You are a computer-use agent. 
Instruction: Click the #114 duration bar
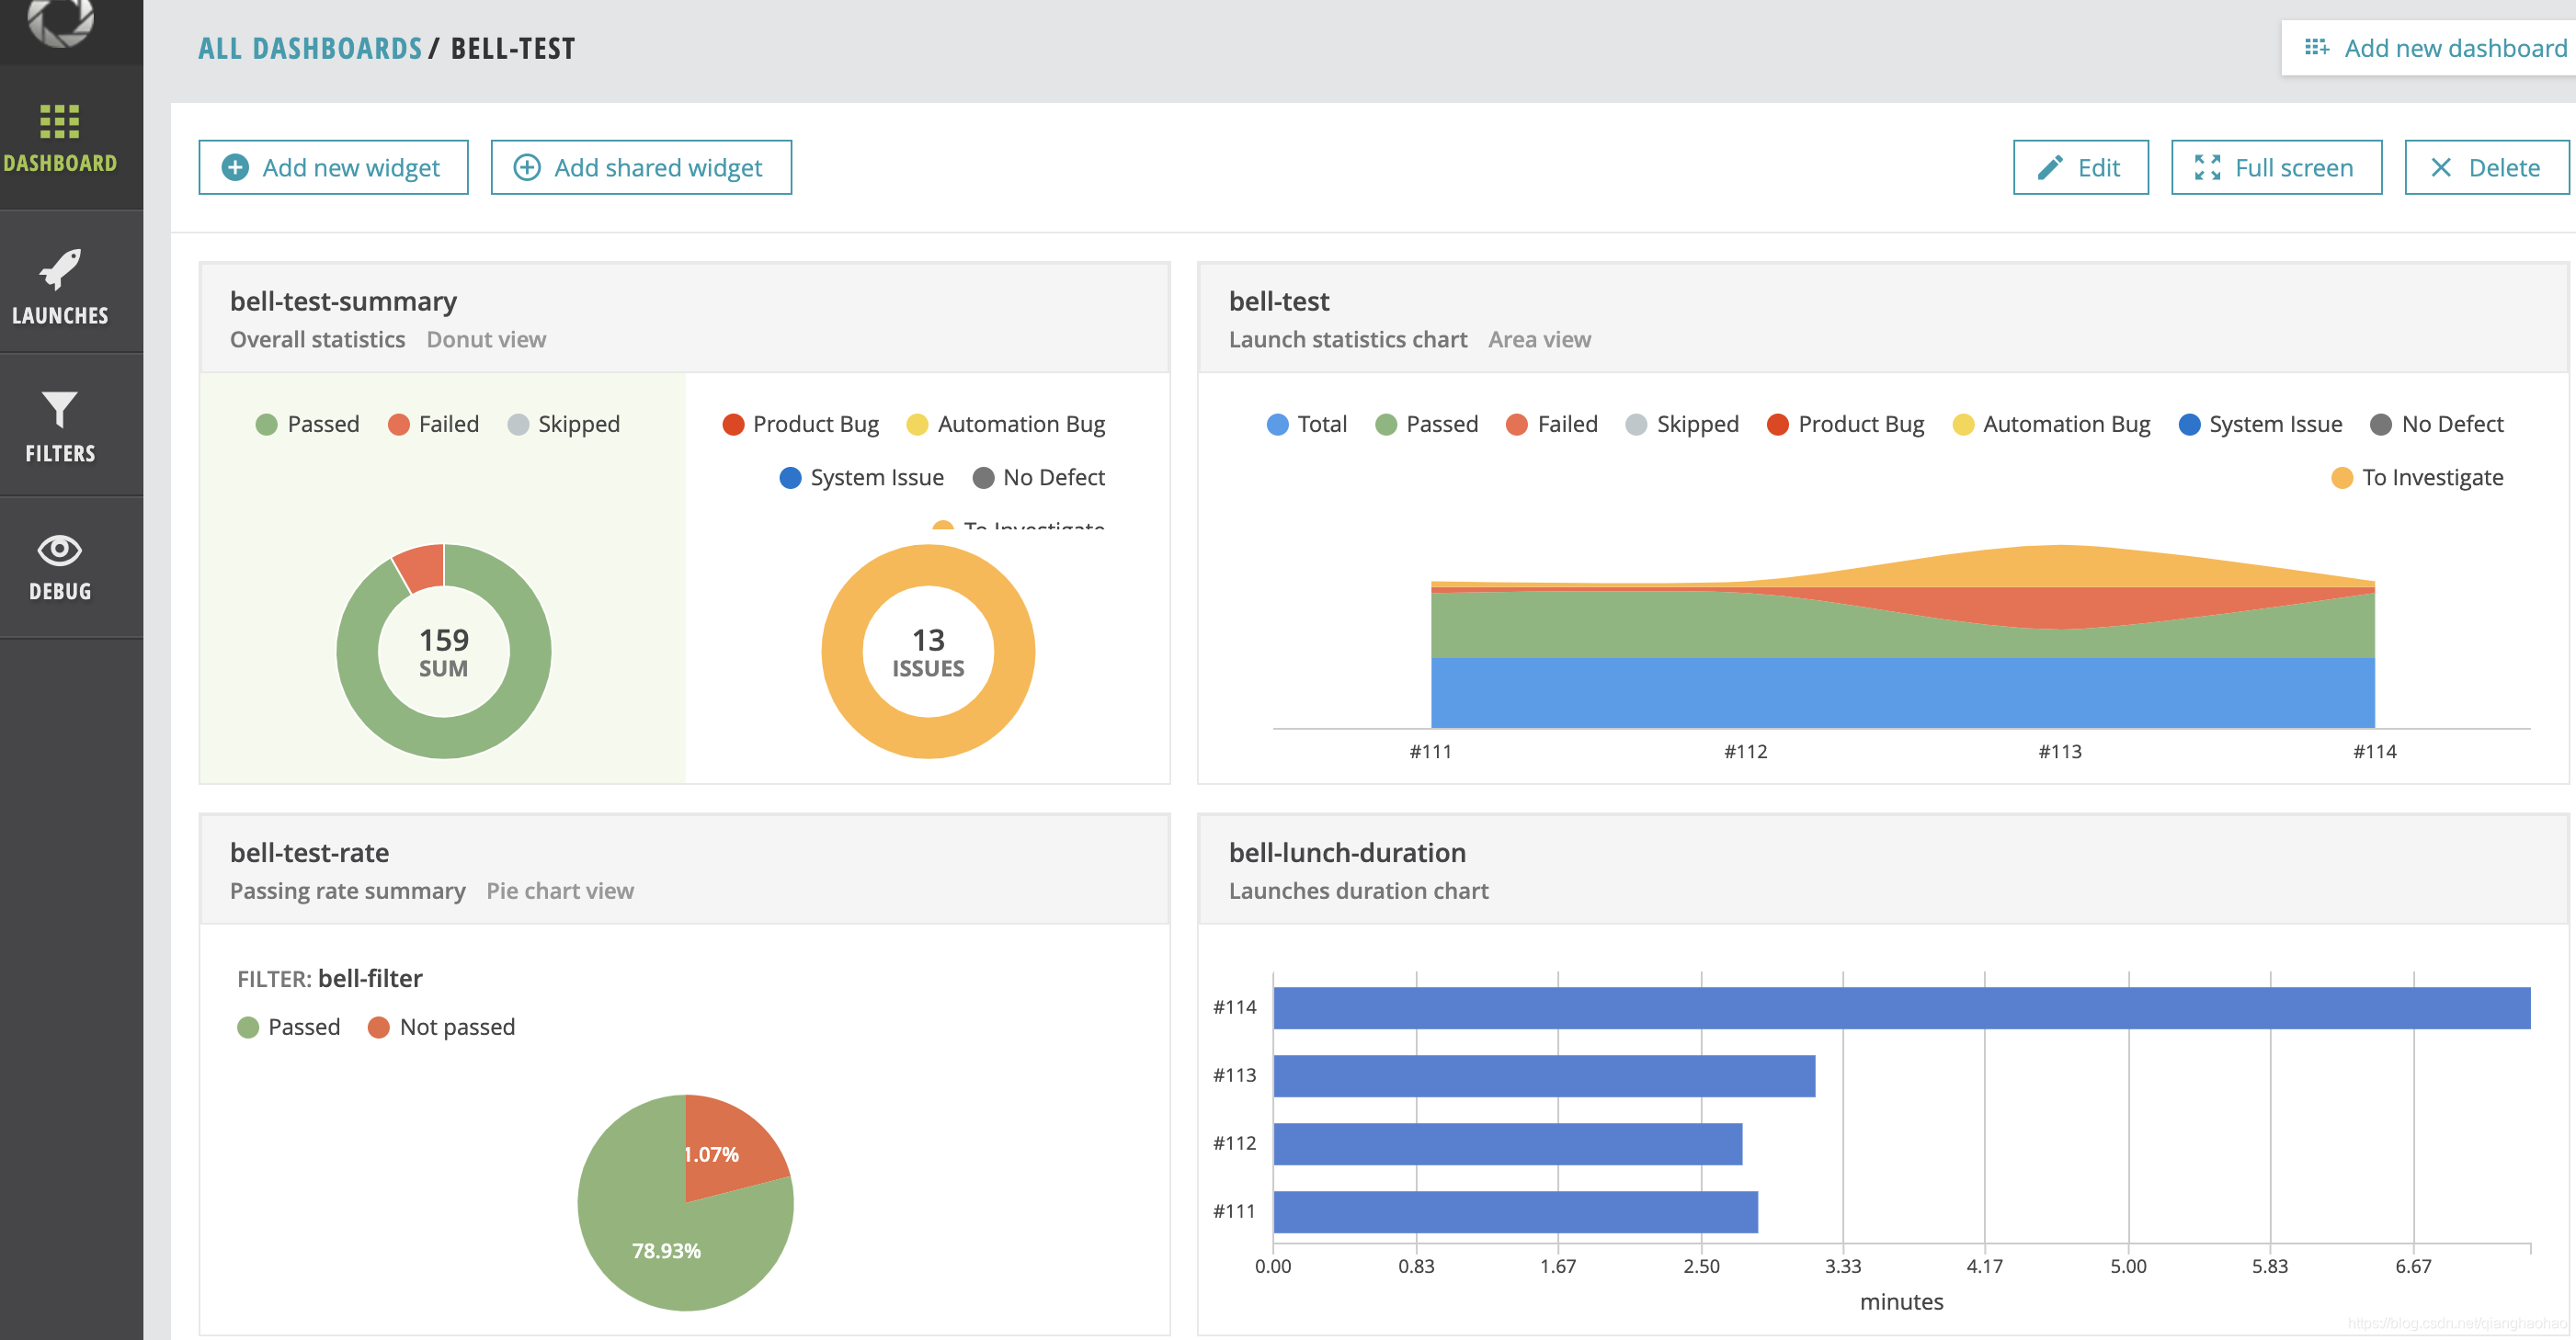click(1901, 1007)
